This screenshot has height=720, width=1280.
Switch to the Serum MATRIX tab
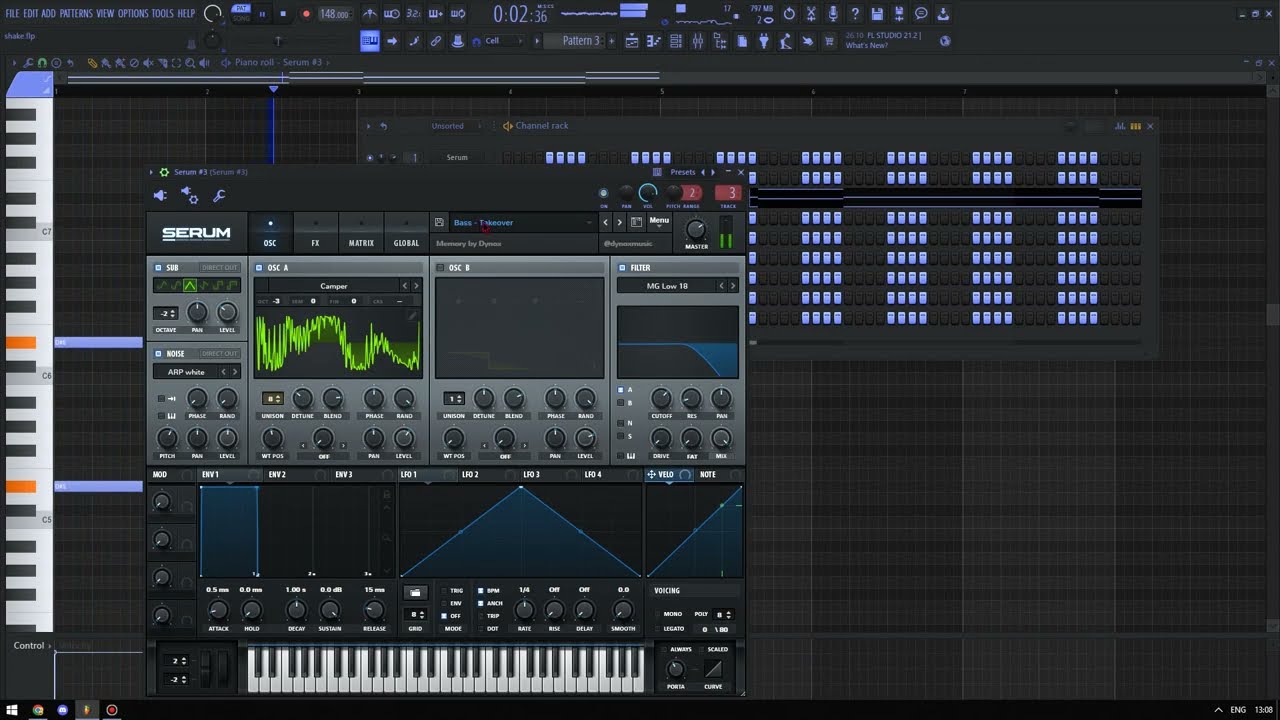coord(361,233)
